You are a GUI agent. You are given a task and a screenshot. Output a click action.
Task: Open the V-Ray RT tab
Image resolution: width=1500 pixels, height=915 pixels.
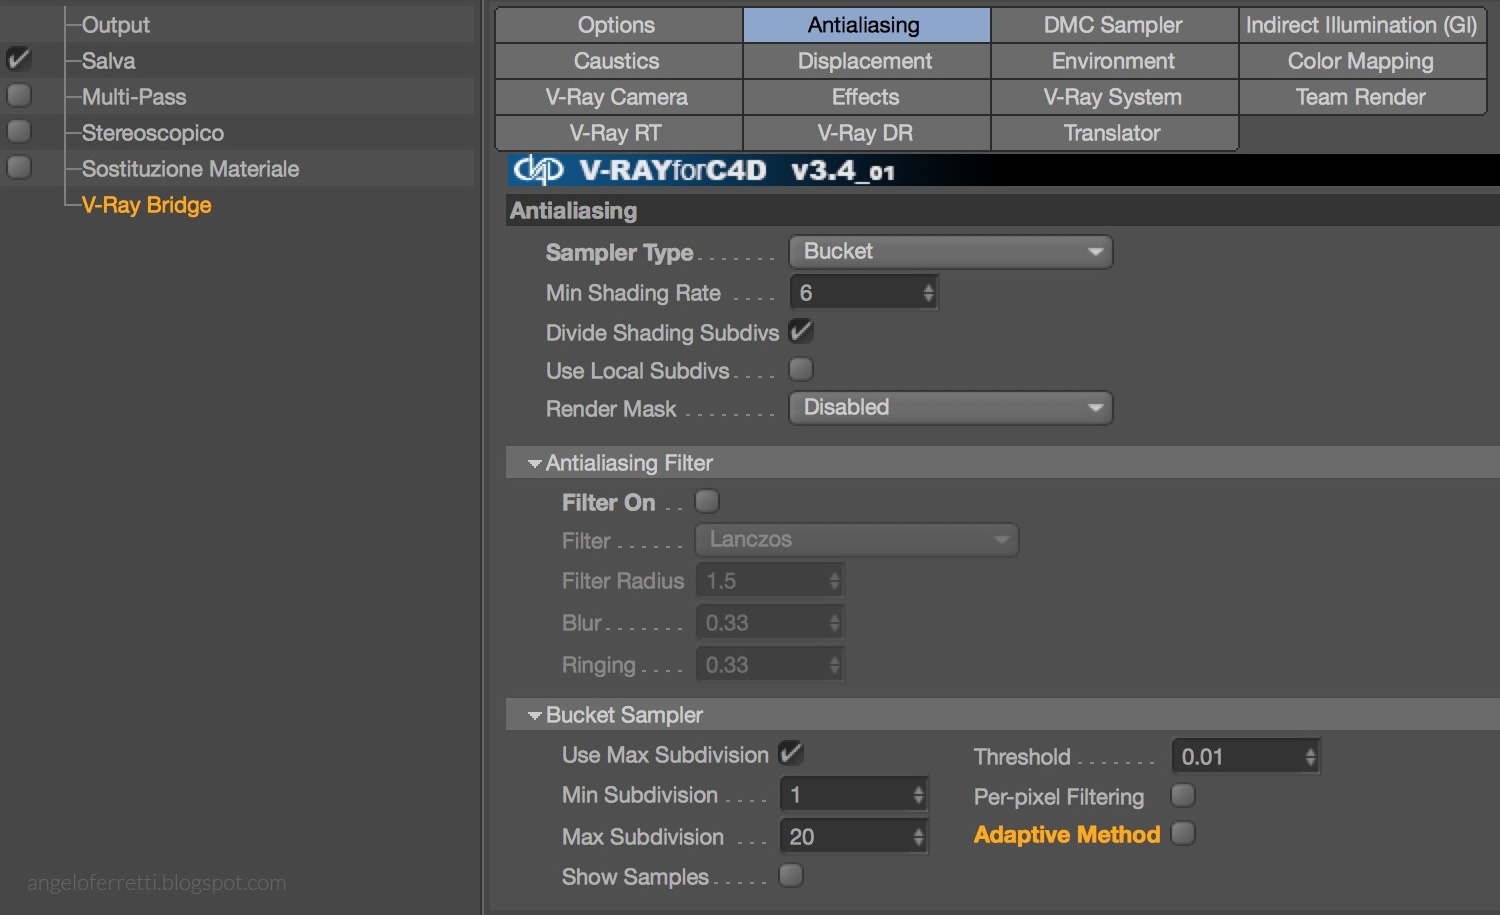(618, 133)
